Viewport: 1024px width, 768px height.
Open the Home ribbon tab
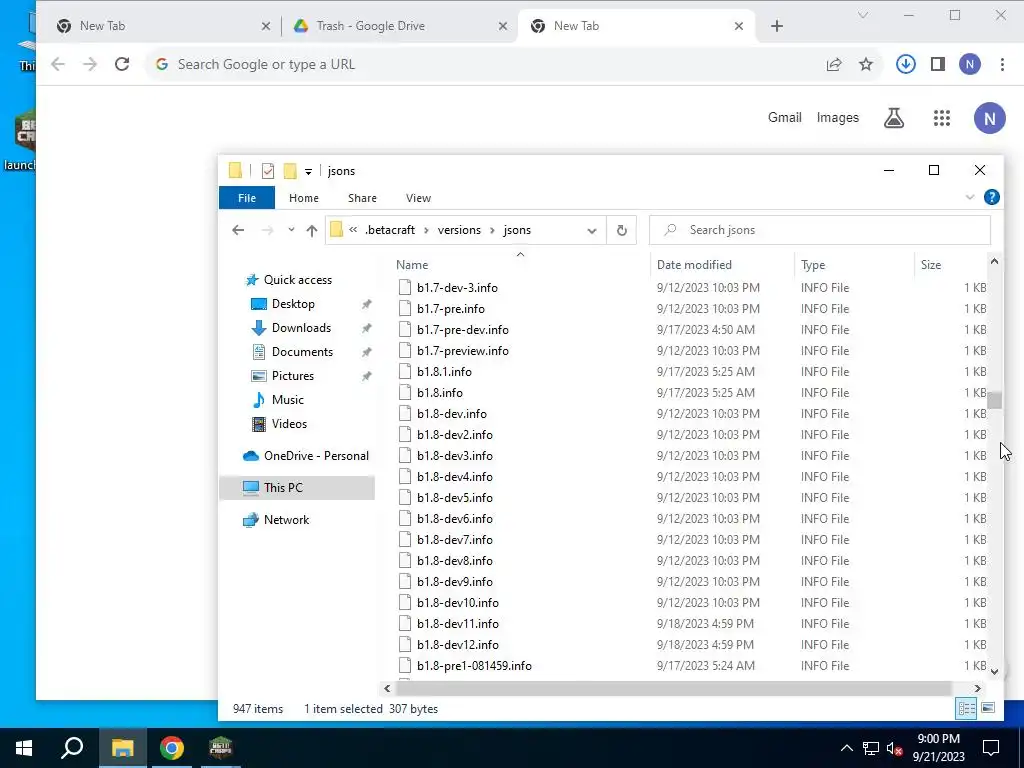304,198
